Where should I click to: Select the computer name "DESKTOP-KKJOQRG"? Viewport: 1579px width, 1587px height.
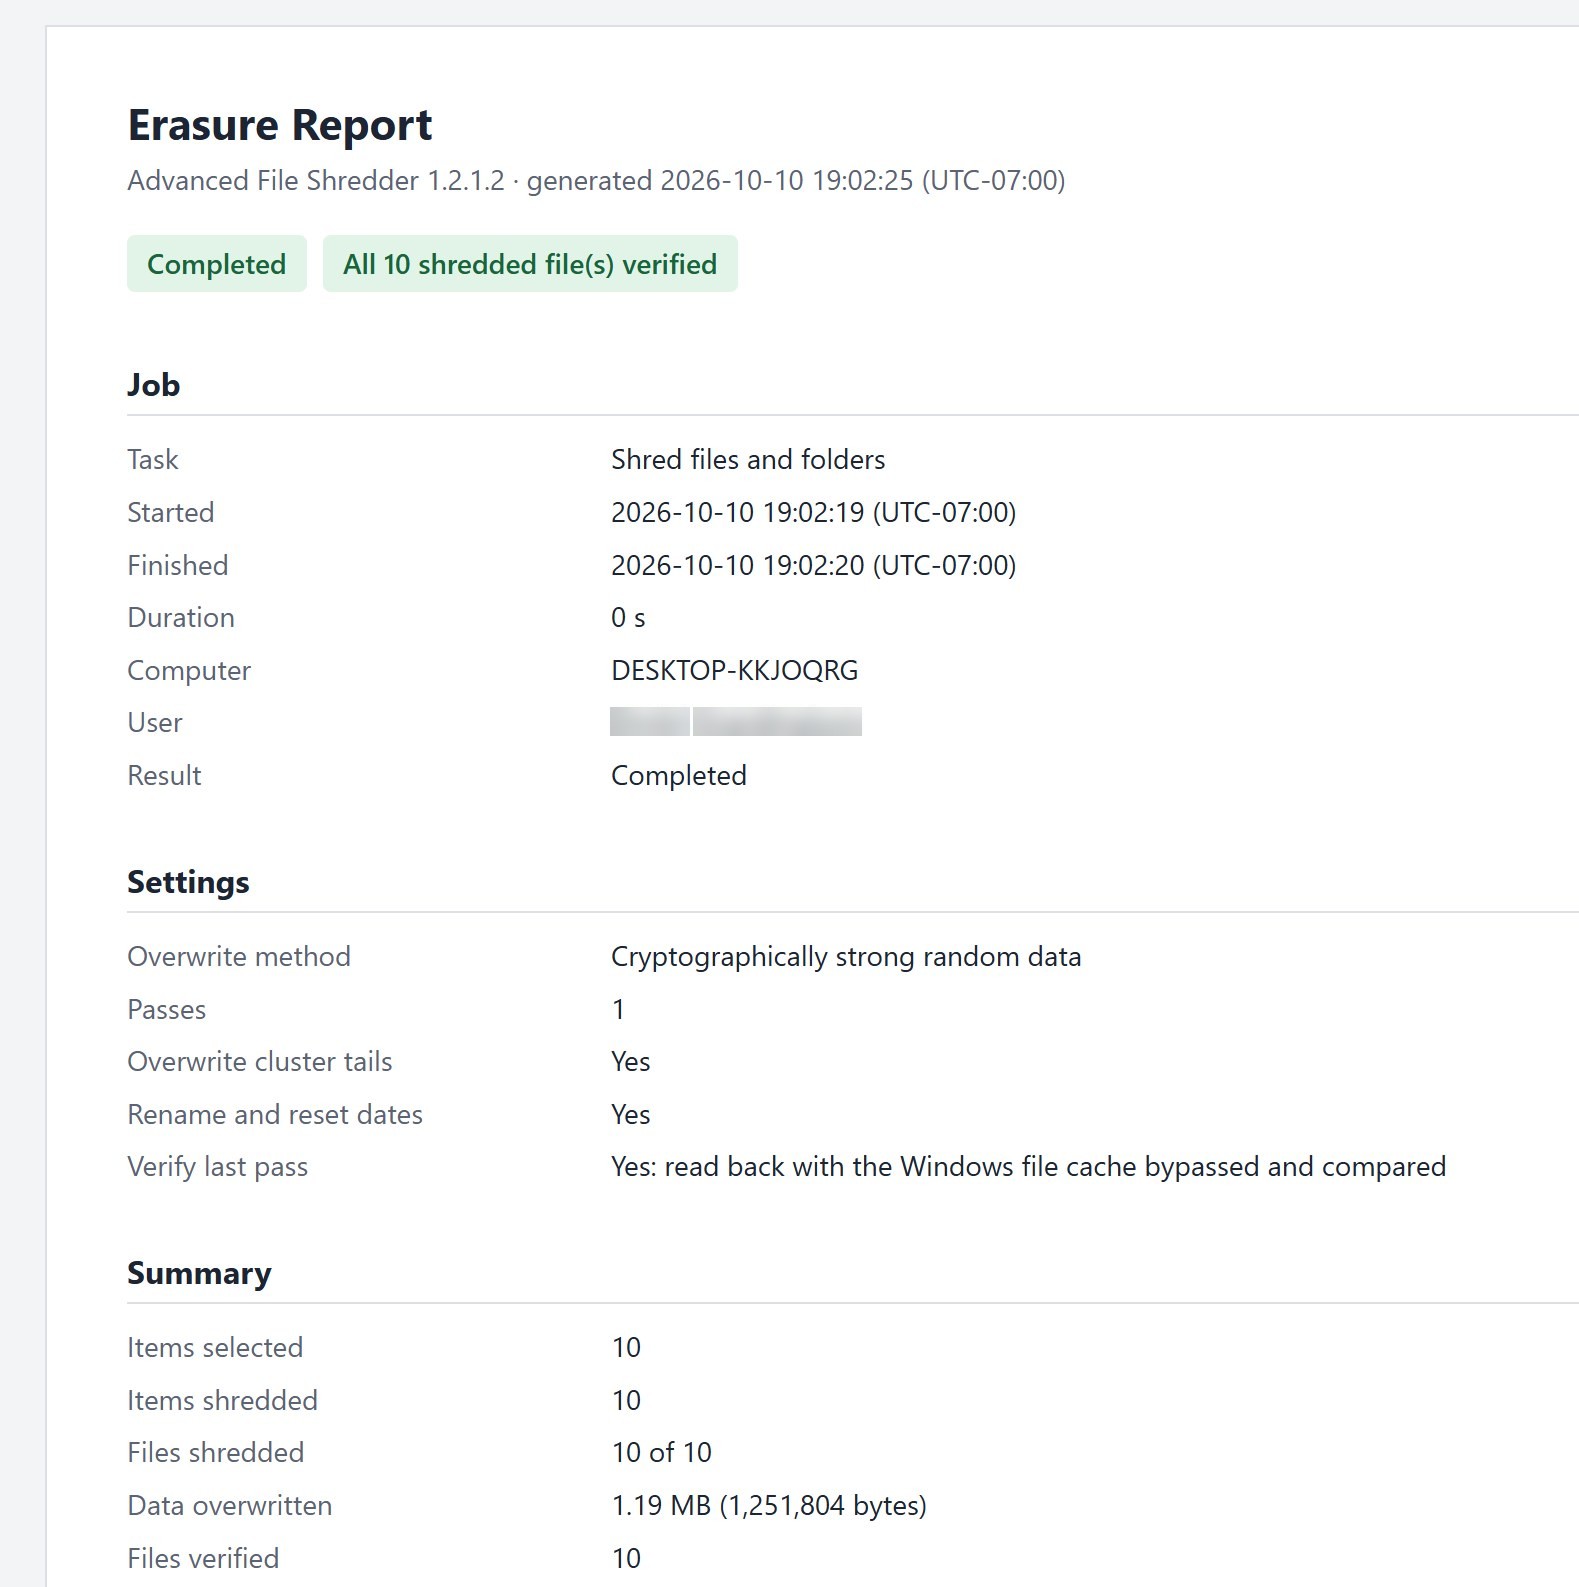click(735, 671)
